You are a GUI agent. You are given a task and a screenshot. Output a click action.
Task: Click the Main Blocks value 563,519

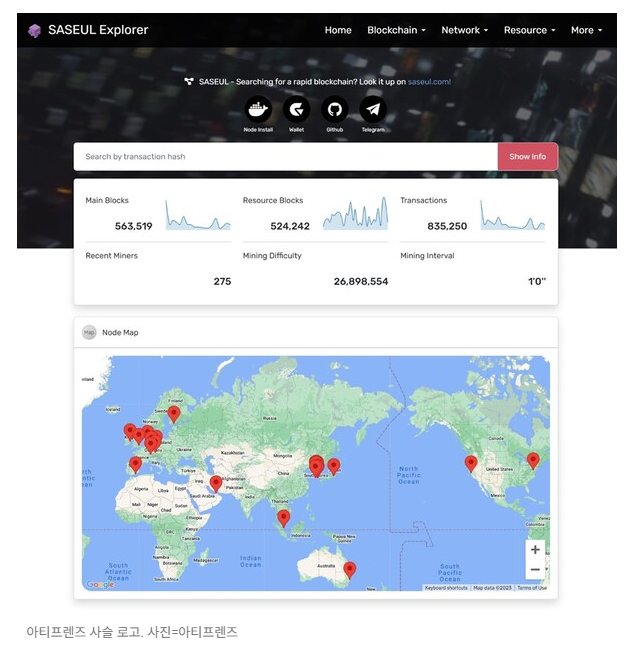pos(133,226)
